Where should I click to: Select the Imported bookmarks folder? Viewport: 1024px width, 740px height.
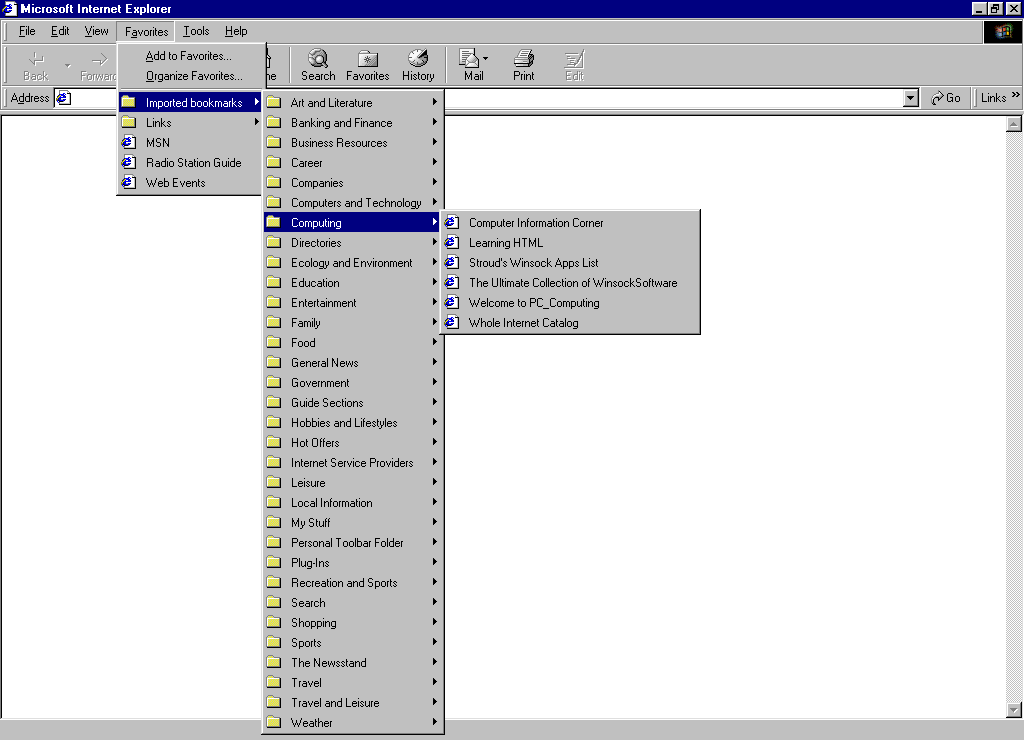tap(191, 103)
